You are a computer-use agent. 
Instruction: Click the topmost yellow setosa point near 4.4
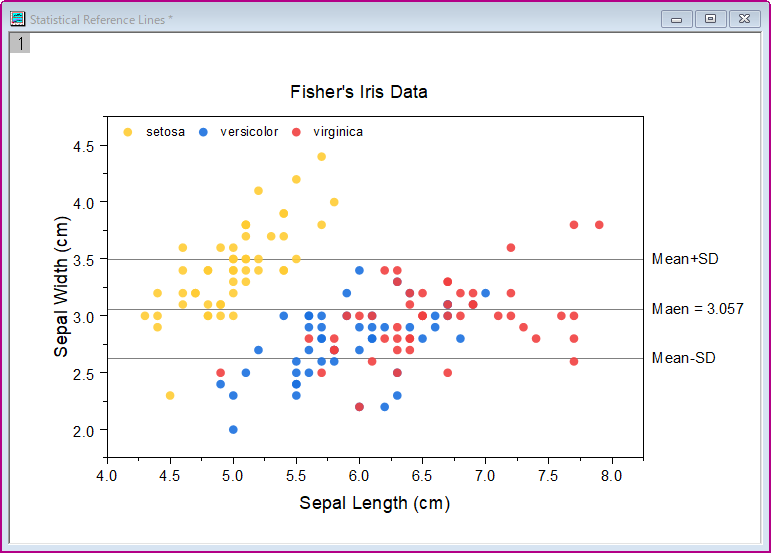click(x=322, y=157)
